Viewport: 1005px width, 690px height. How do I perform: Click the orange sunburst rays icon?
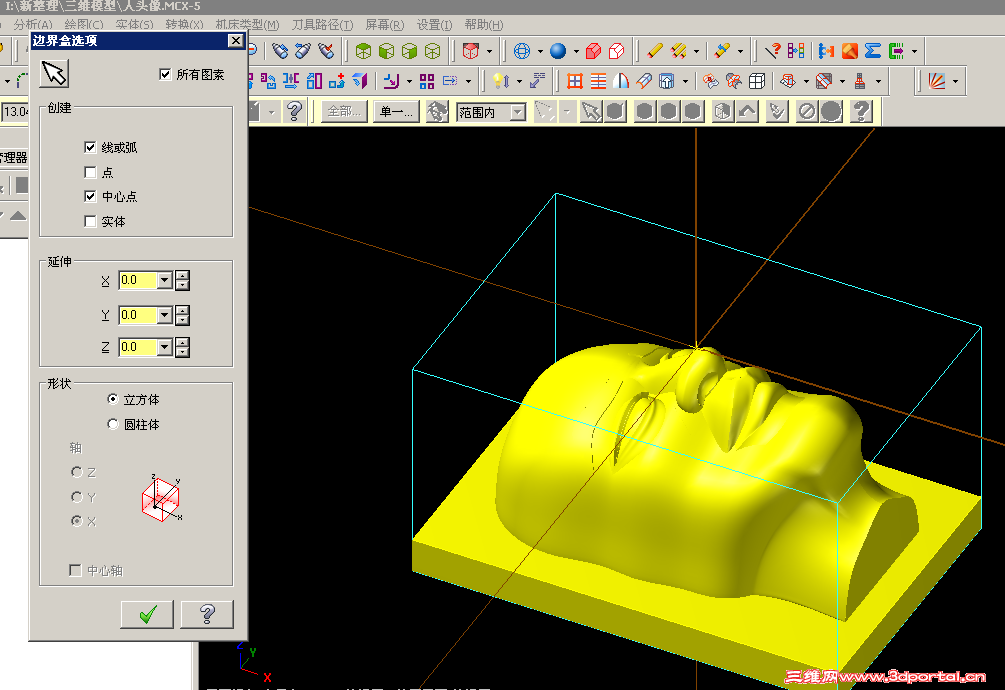point(937,81)
